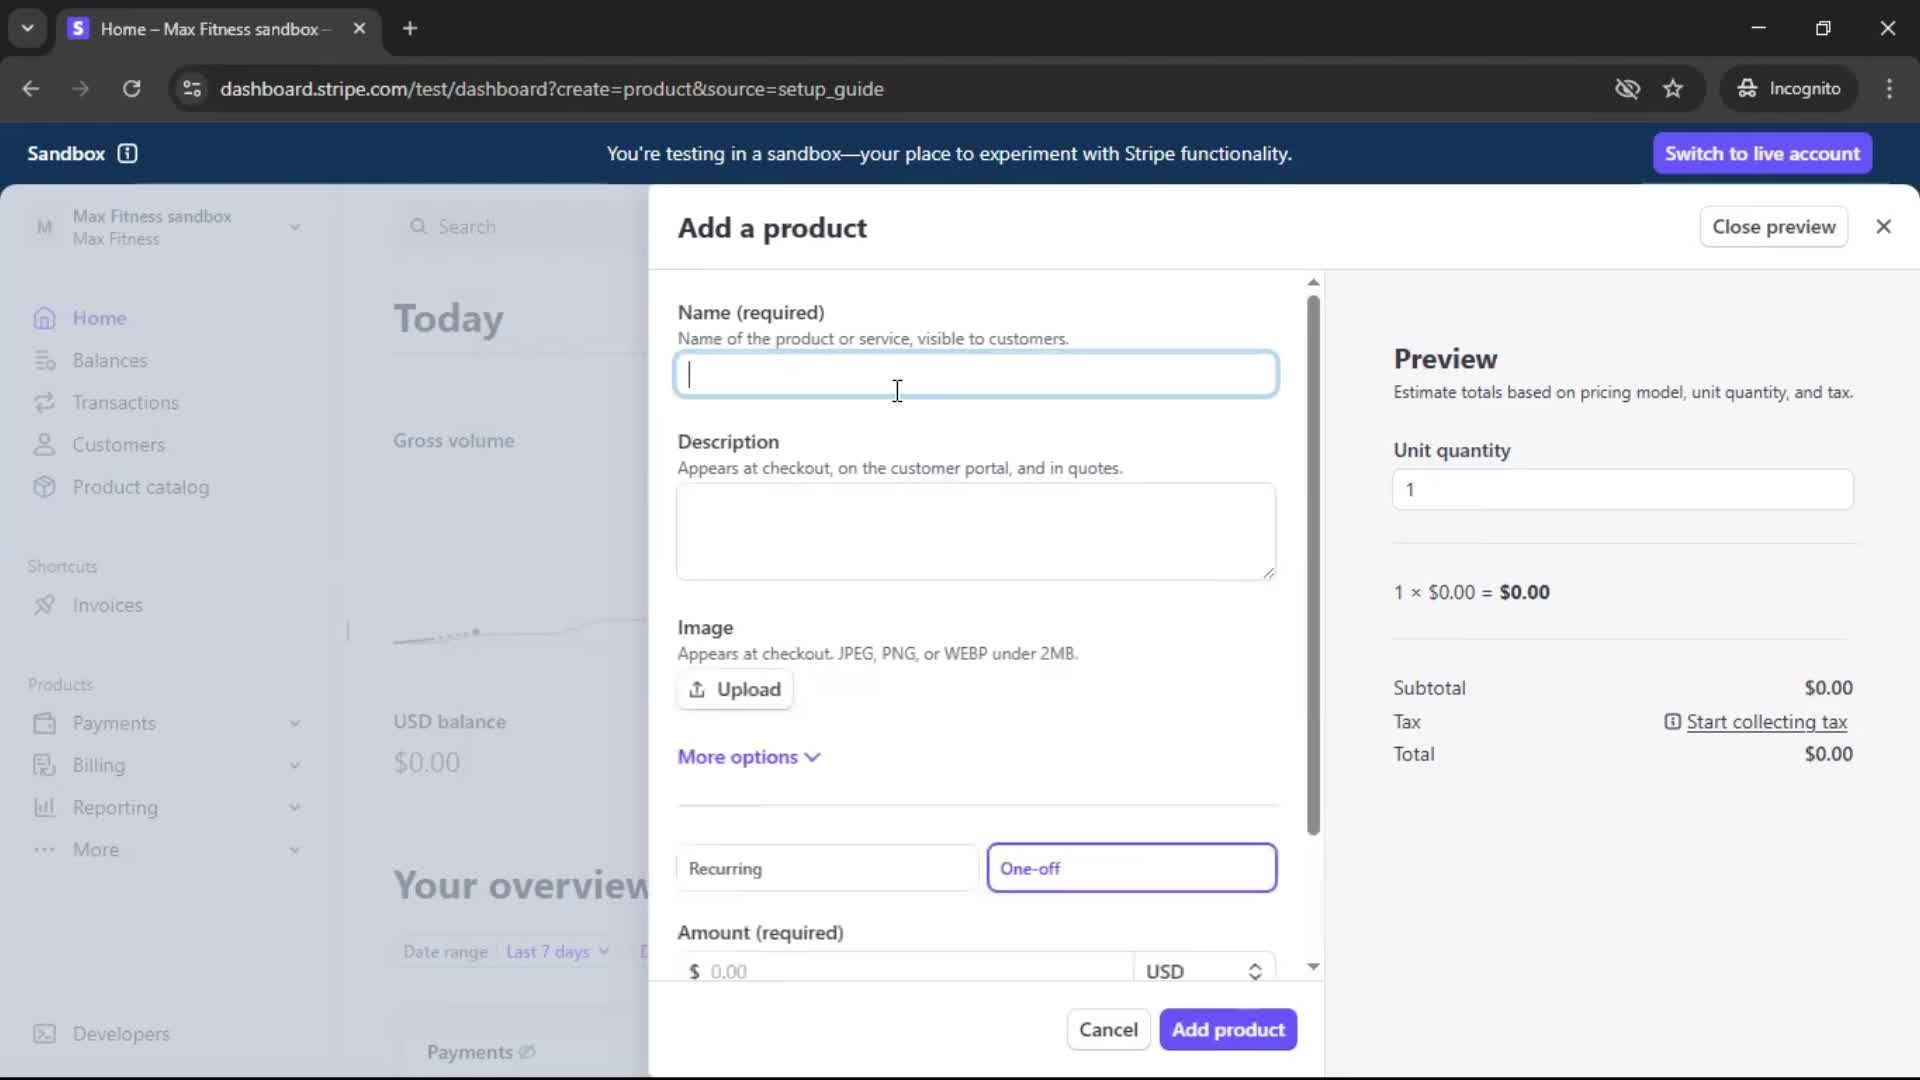Click the Invoices pin icon
Image resolution: width=1920 pixels, height=1080 pixels.
(44, 605)
